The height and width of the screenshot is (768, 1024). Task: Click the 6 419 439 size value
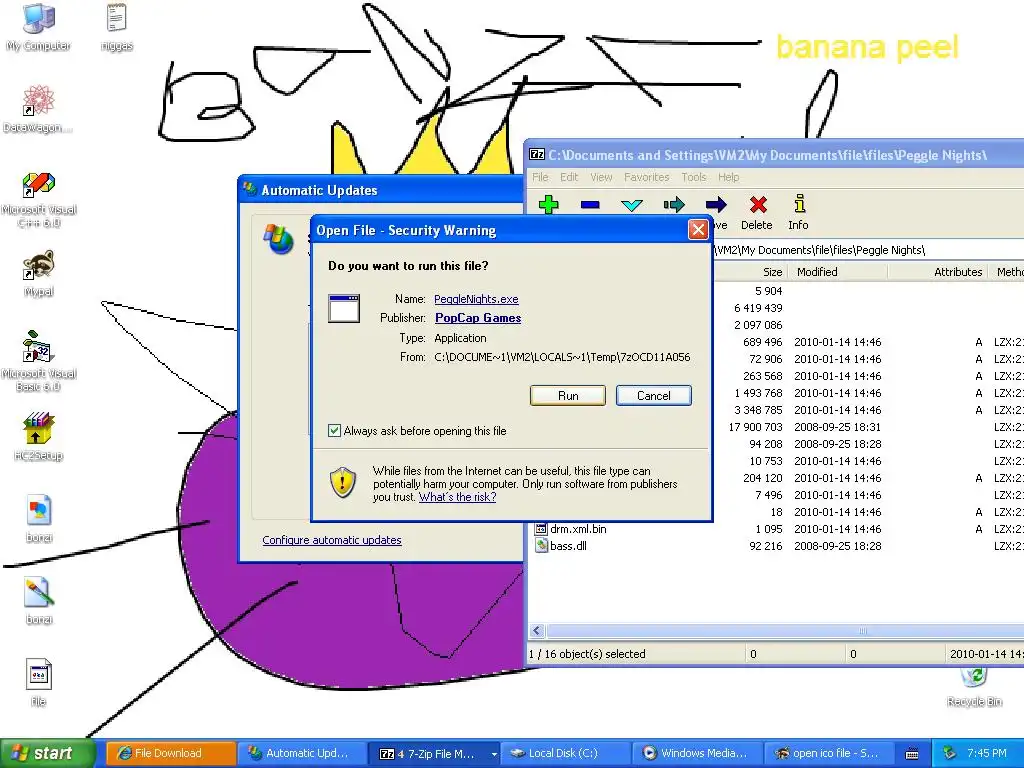click(x=758, y=308)
